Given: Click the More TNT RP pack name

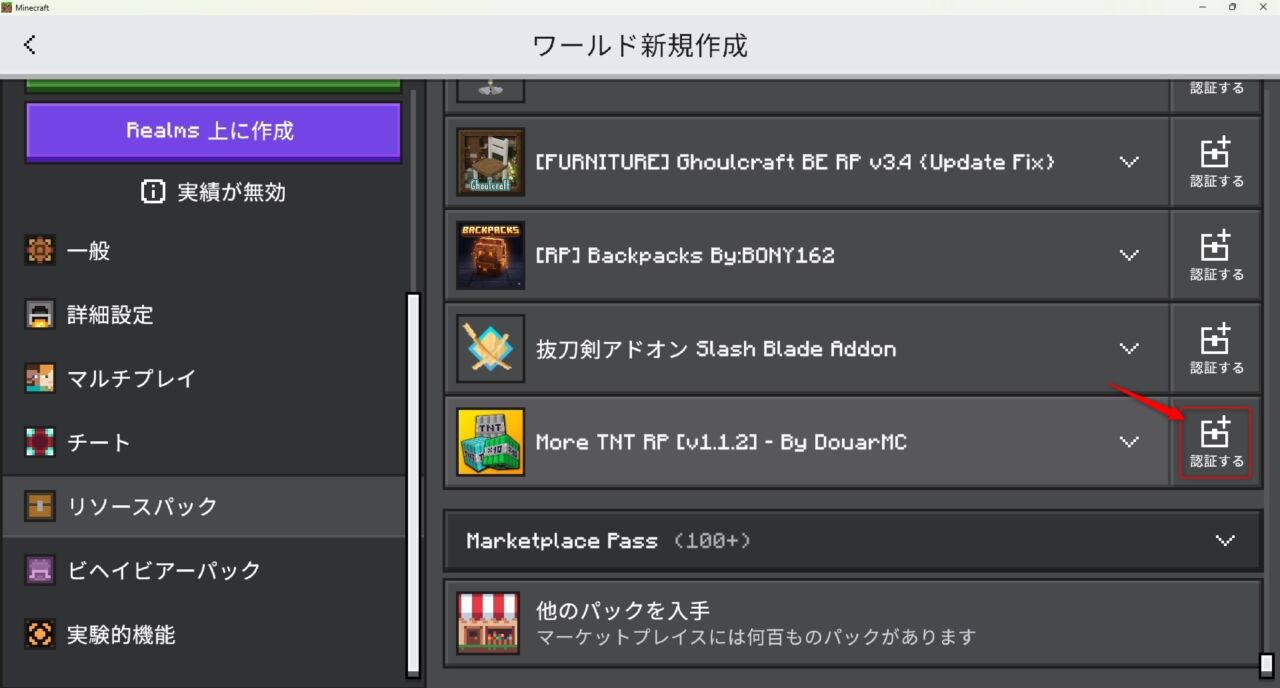Looking at the screenshot, I should (721, 442).
